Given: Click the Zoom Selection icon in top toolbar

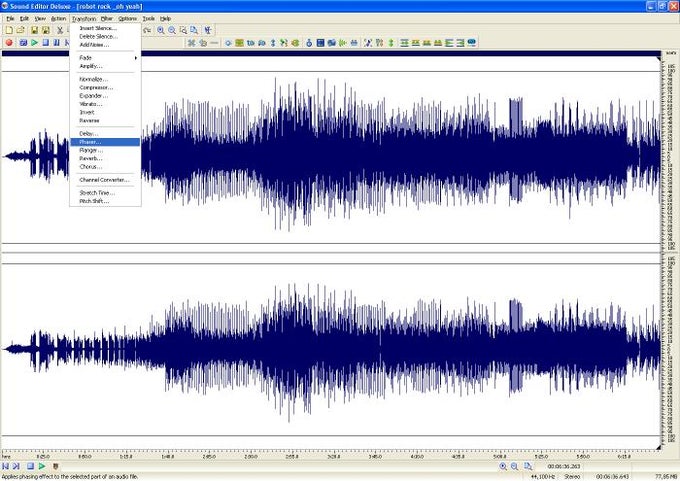Looking at the screenshot, I should click(x=183, y=30).
